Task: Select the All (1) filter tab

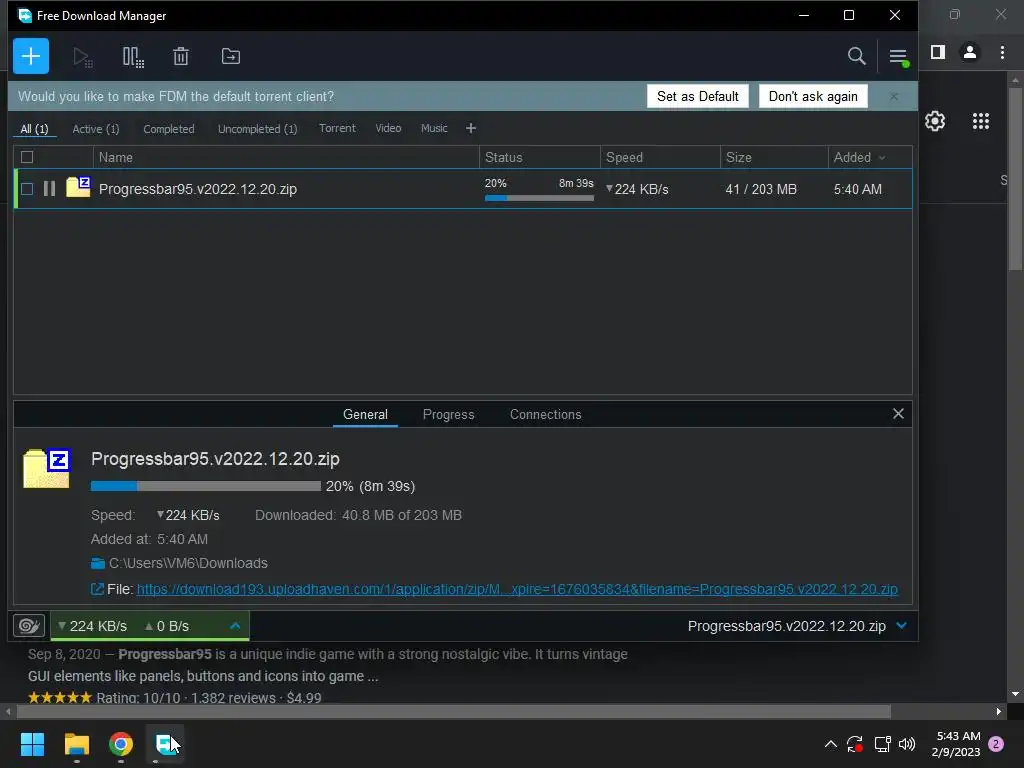Action: (35, 129)
